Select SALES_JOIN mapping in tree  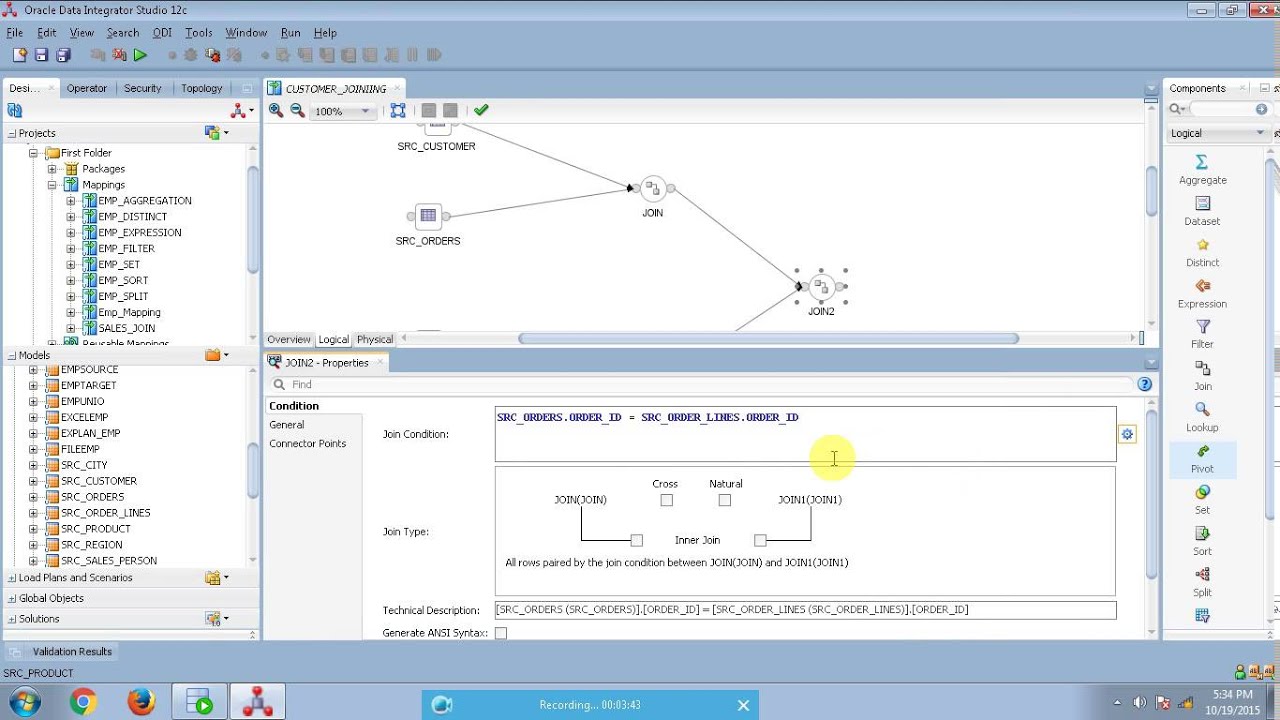[x=126, y=328]
